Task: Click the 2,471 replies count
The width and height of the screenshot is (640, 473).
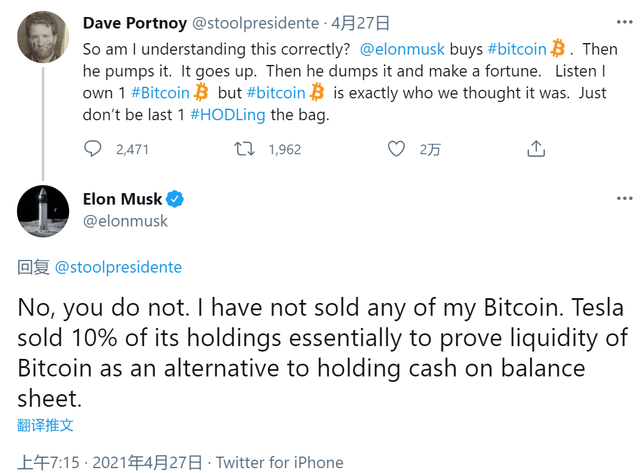Action: 132,149
